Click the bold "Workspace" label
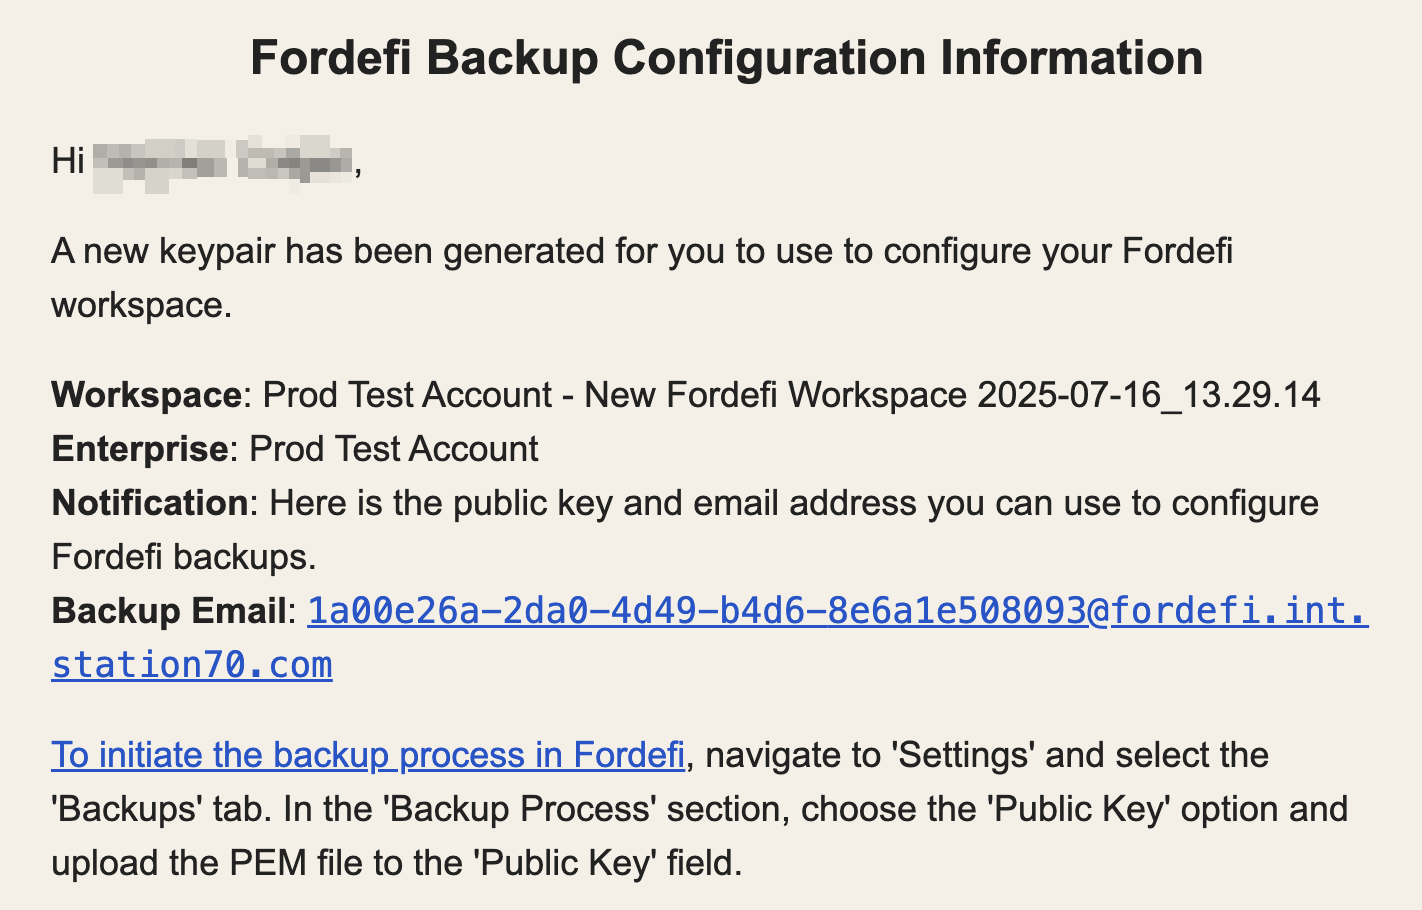The height and width of the screenshot is (910, 1422). [x=146, y=395]
